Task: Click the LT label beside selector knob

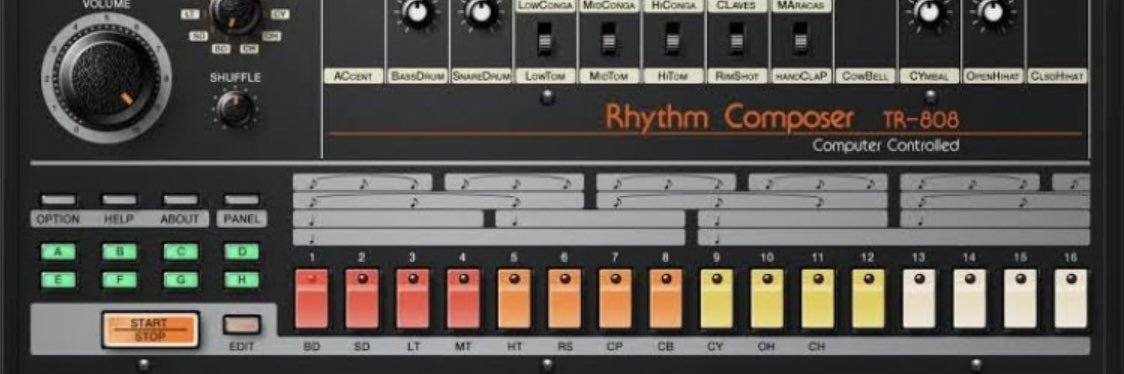Action: point(190,14)
